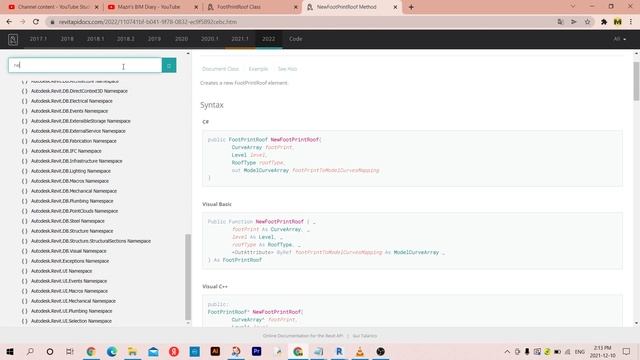Image resolution: width=640 pixels, height=360 pixels.
Task: Open the browser extensions puzzle icon
Action: pos(604,22)
